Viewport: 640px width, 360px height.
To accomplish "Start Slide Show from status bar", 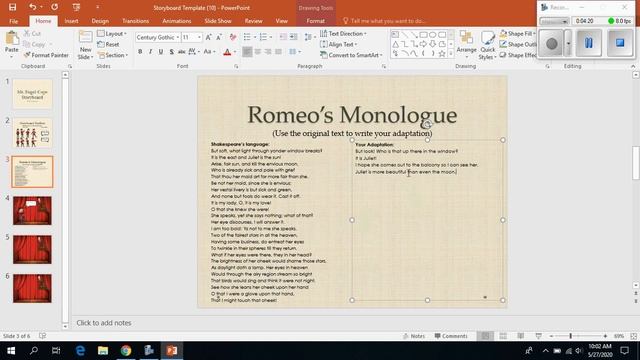I will point(539,336).
